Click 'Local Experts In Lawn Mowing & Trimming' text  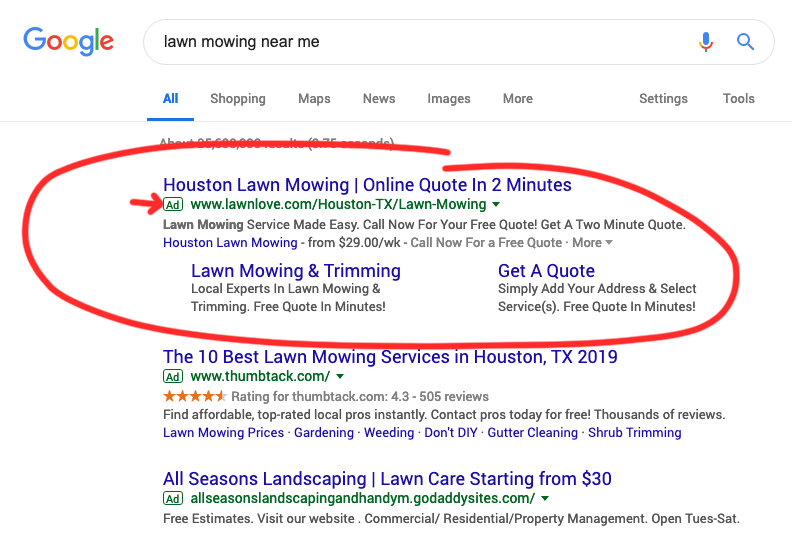point(288,297)
